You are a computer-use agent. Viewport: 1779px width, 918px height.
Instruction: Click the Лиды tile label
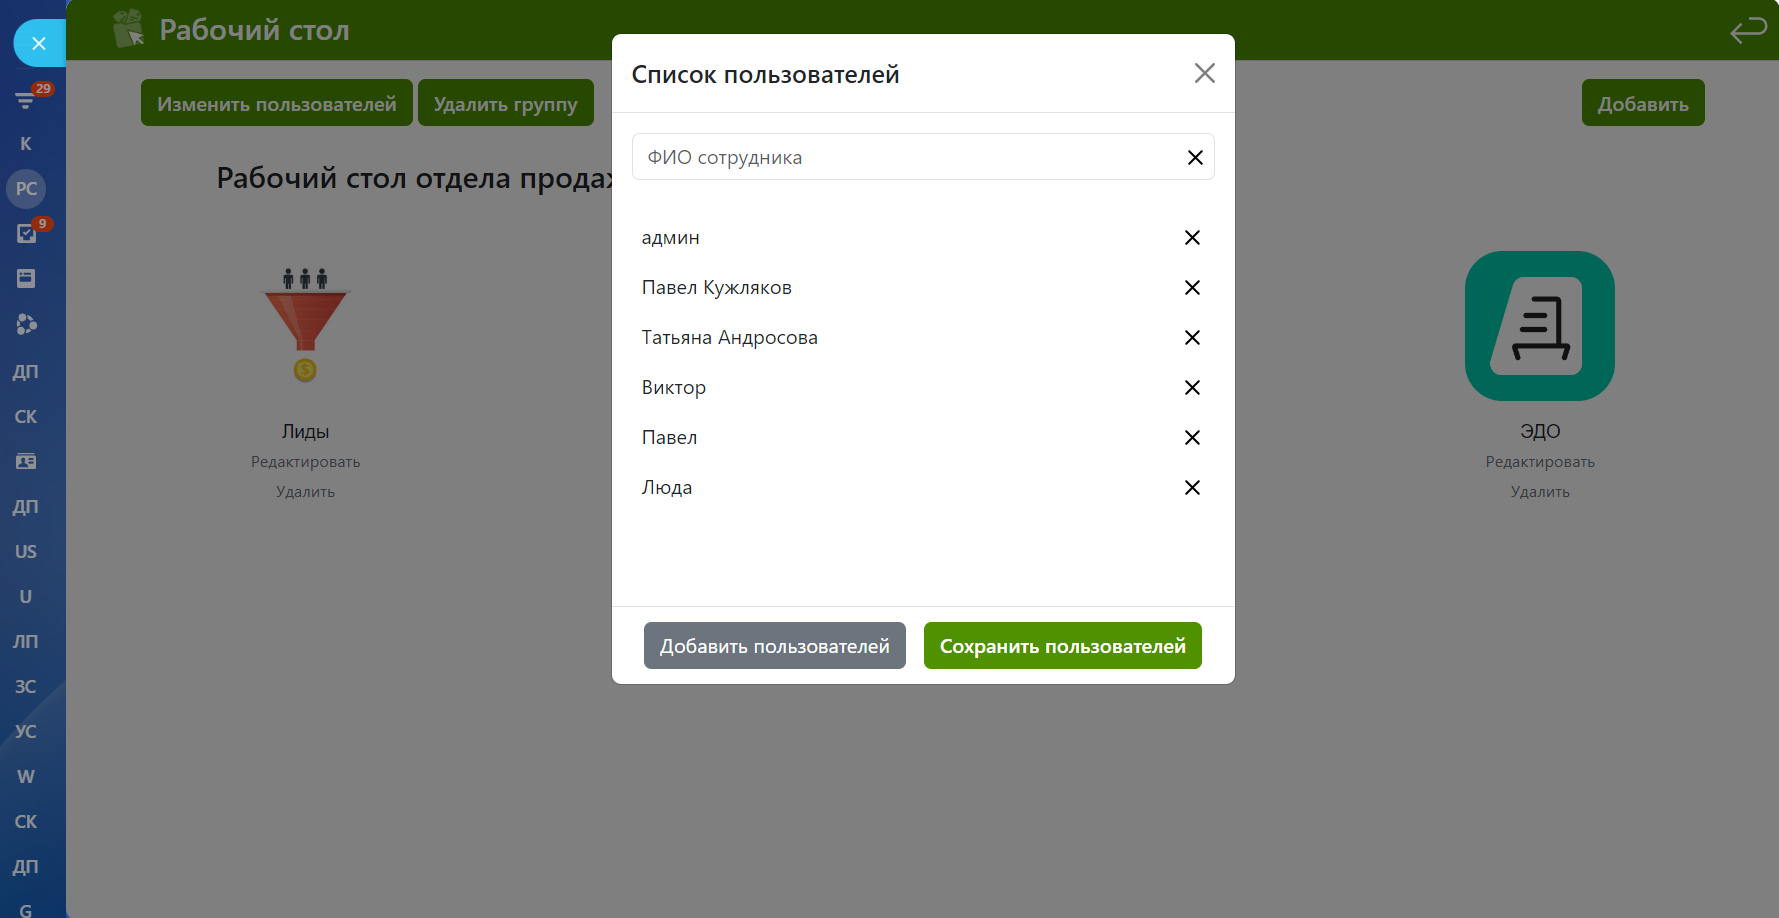point(306,432)
